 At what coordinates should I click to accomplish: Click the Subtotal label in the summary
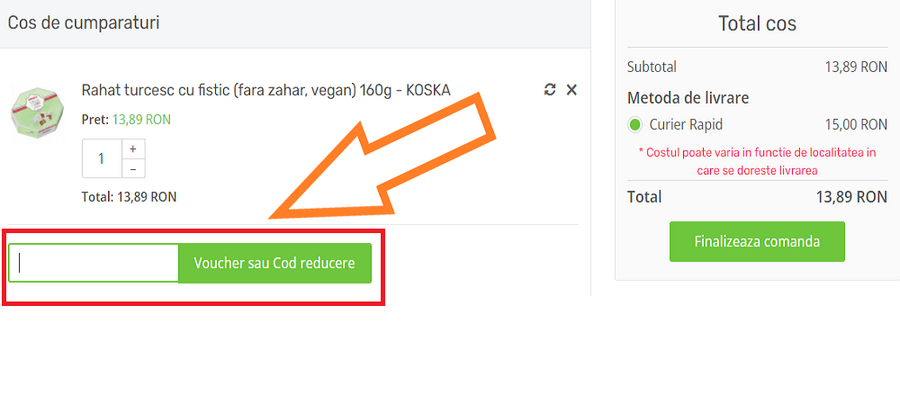tap(652, 67)
